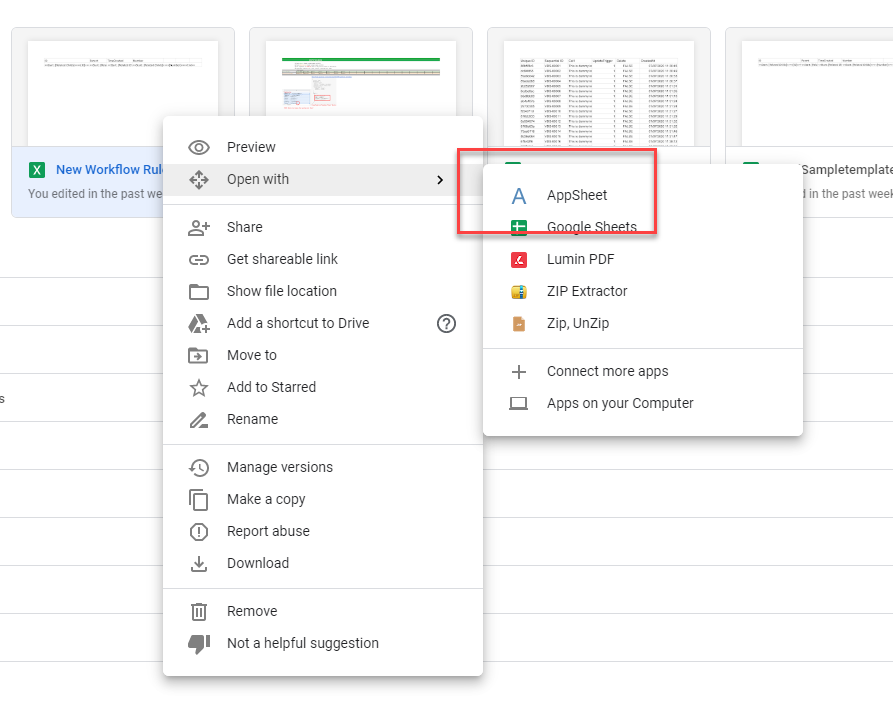Screen dimensions: 893x701
Task: Click the AppSheet letter A icon
Action: [519, 196]
